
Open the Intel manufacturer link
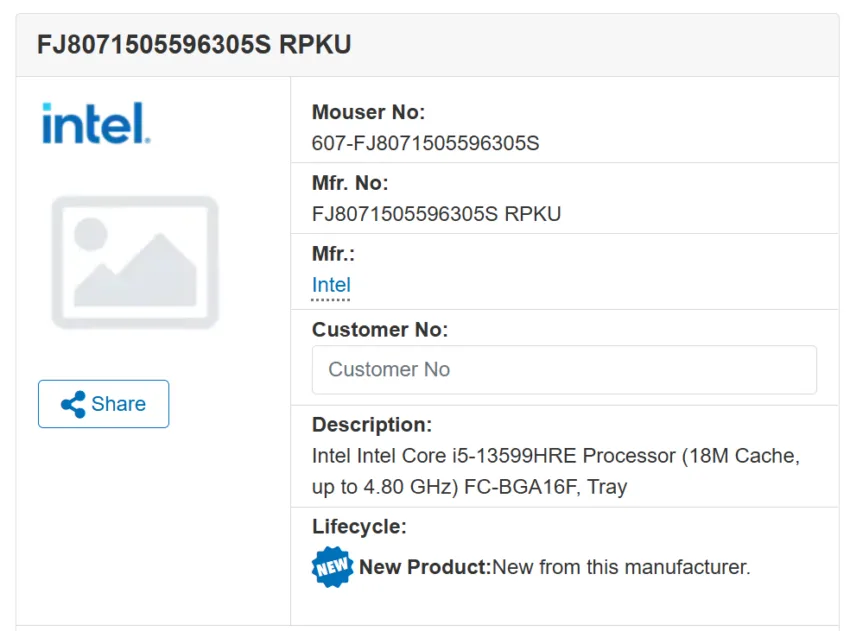tap(331, 285)
